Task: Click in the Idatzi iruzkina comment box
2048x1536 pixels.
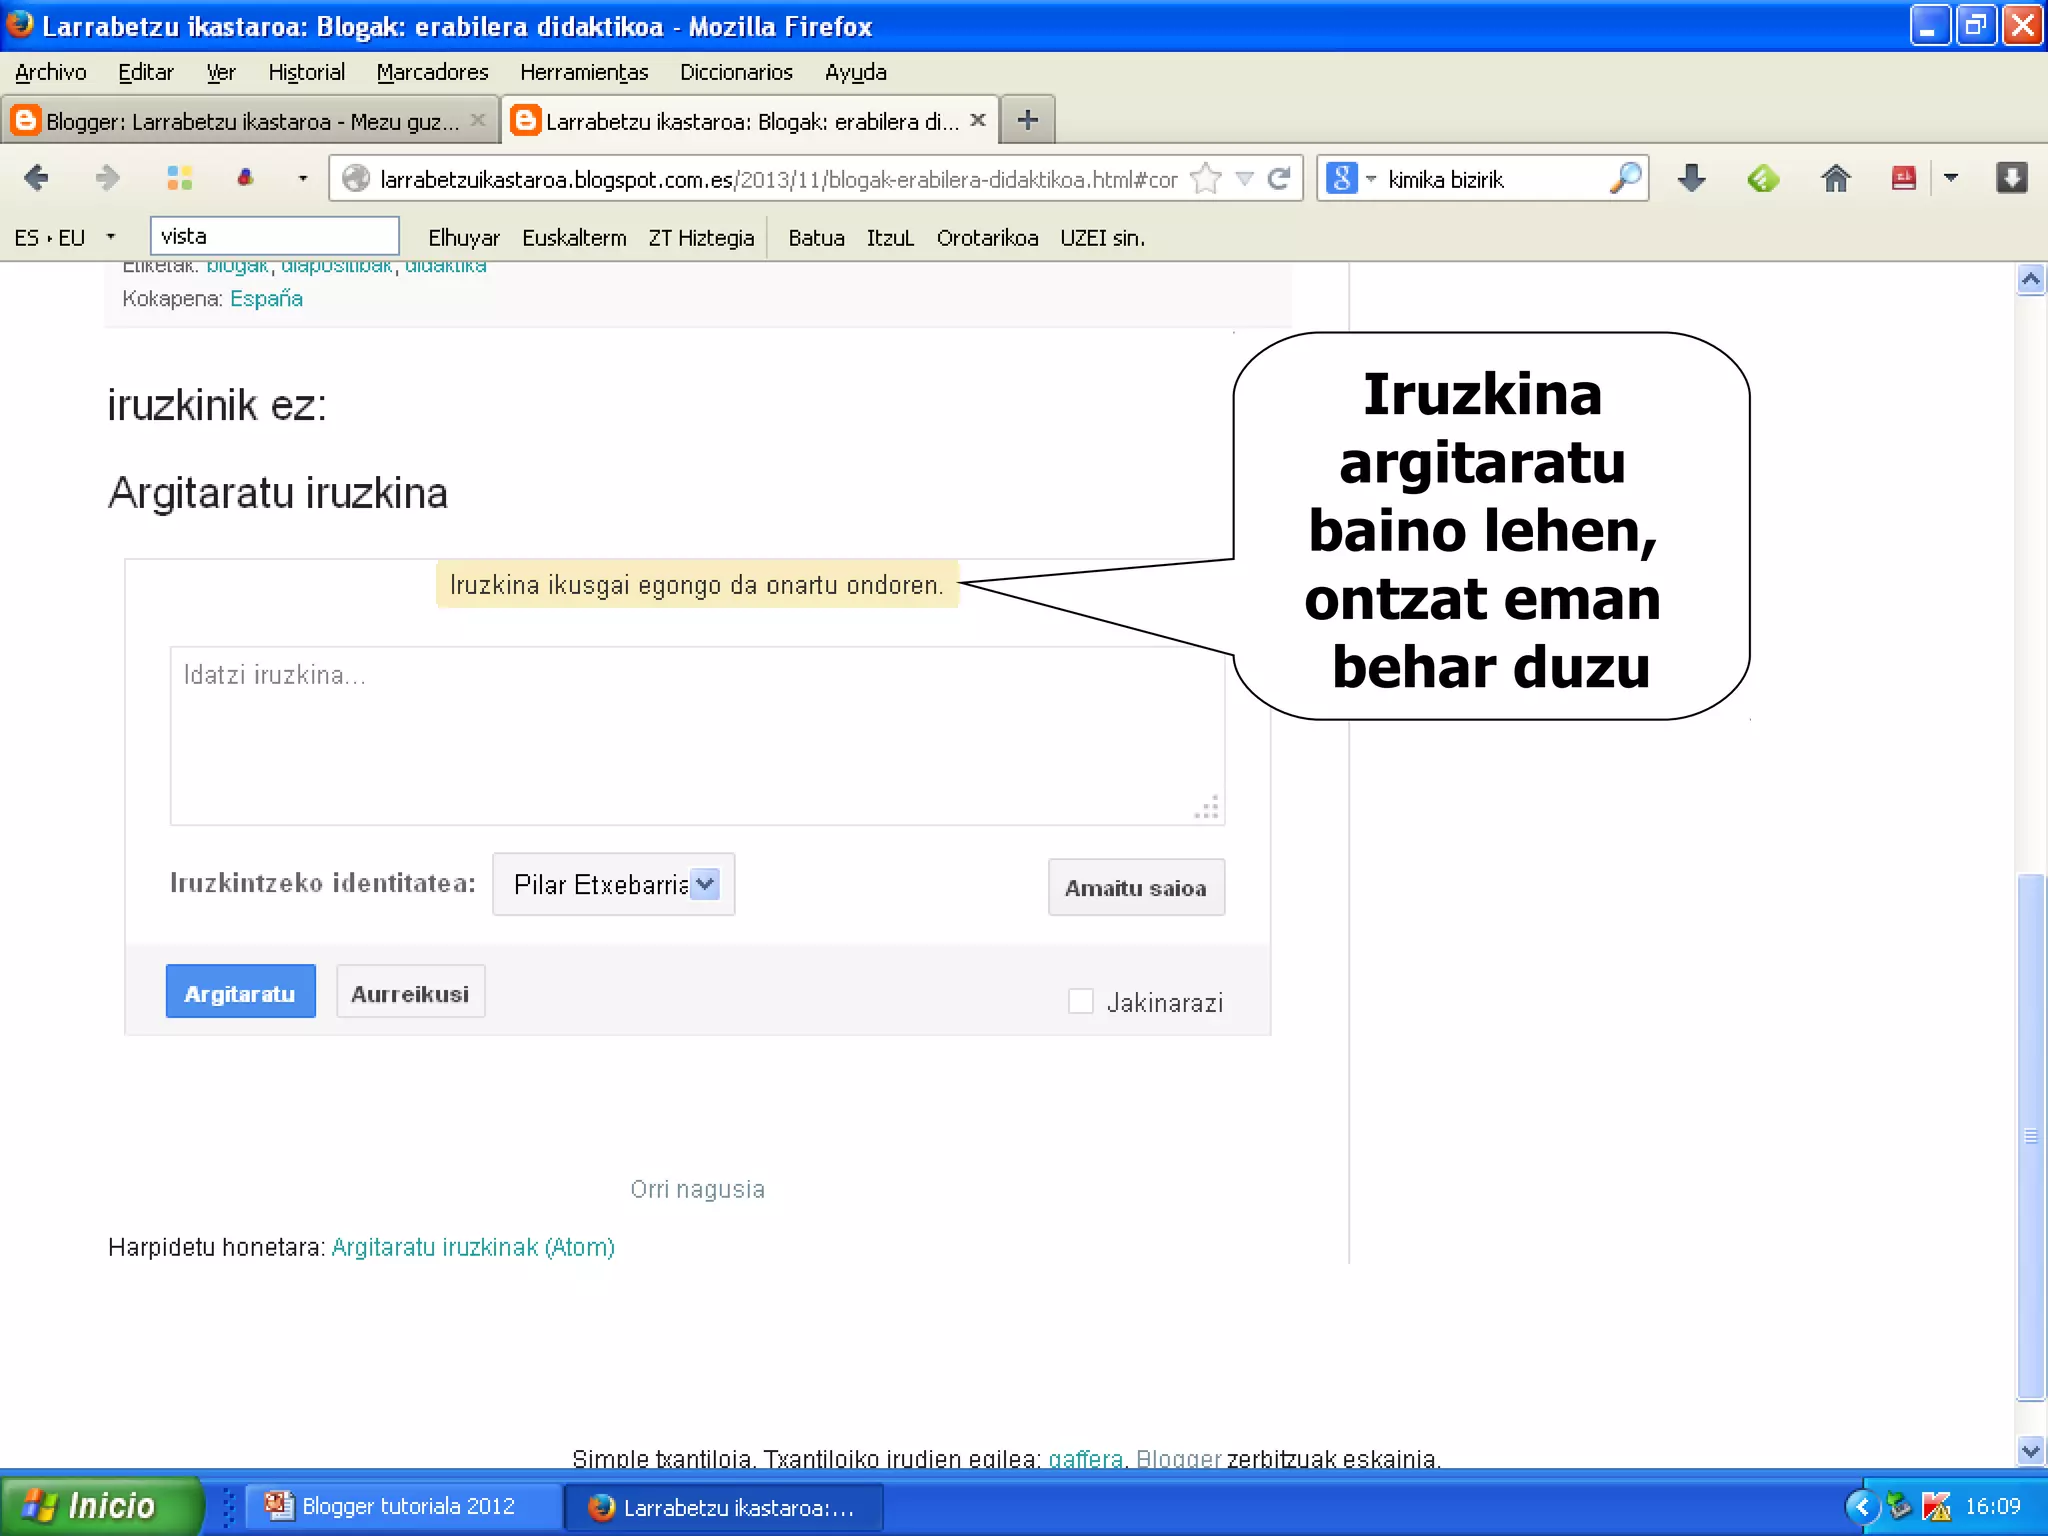Action: click(697, 735)
